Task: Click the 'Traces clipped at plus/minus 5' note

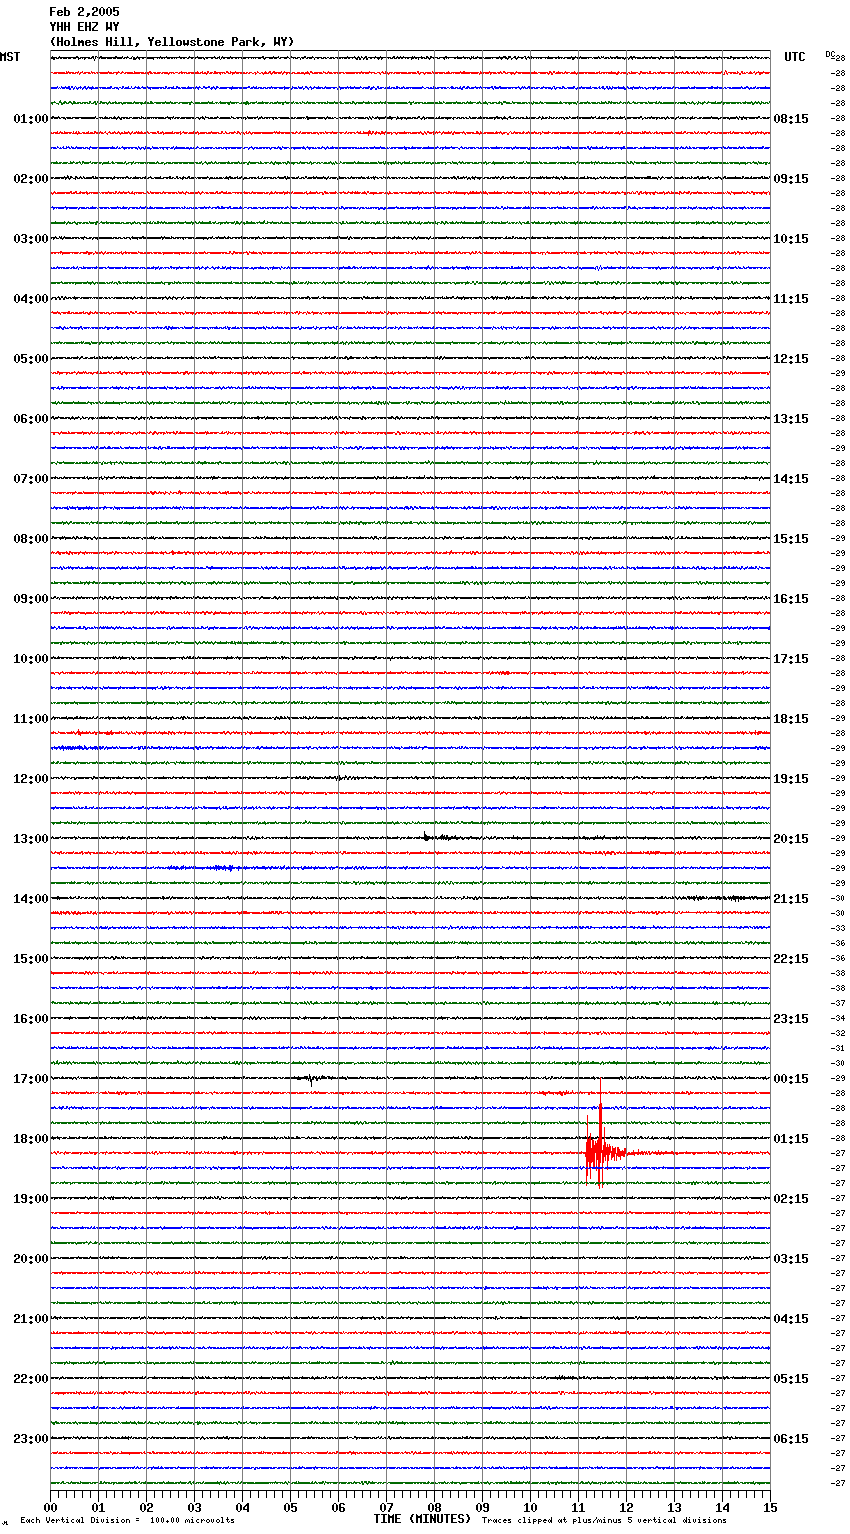Action: (x=604, y=1521)
